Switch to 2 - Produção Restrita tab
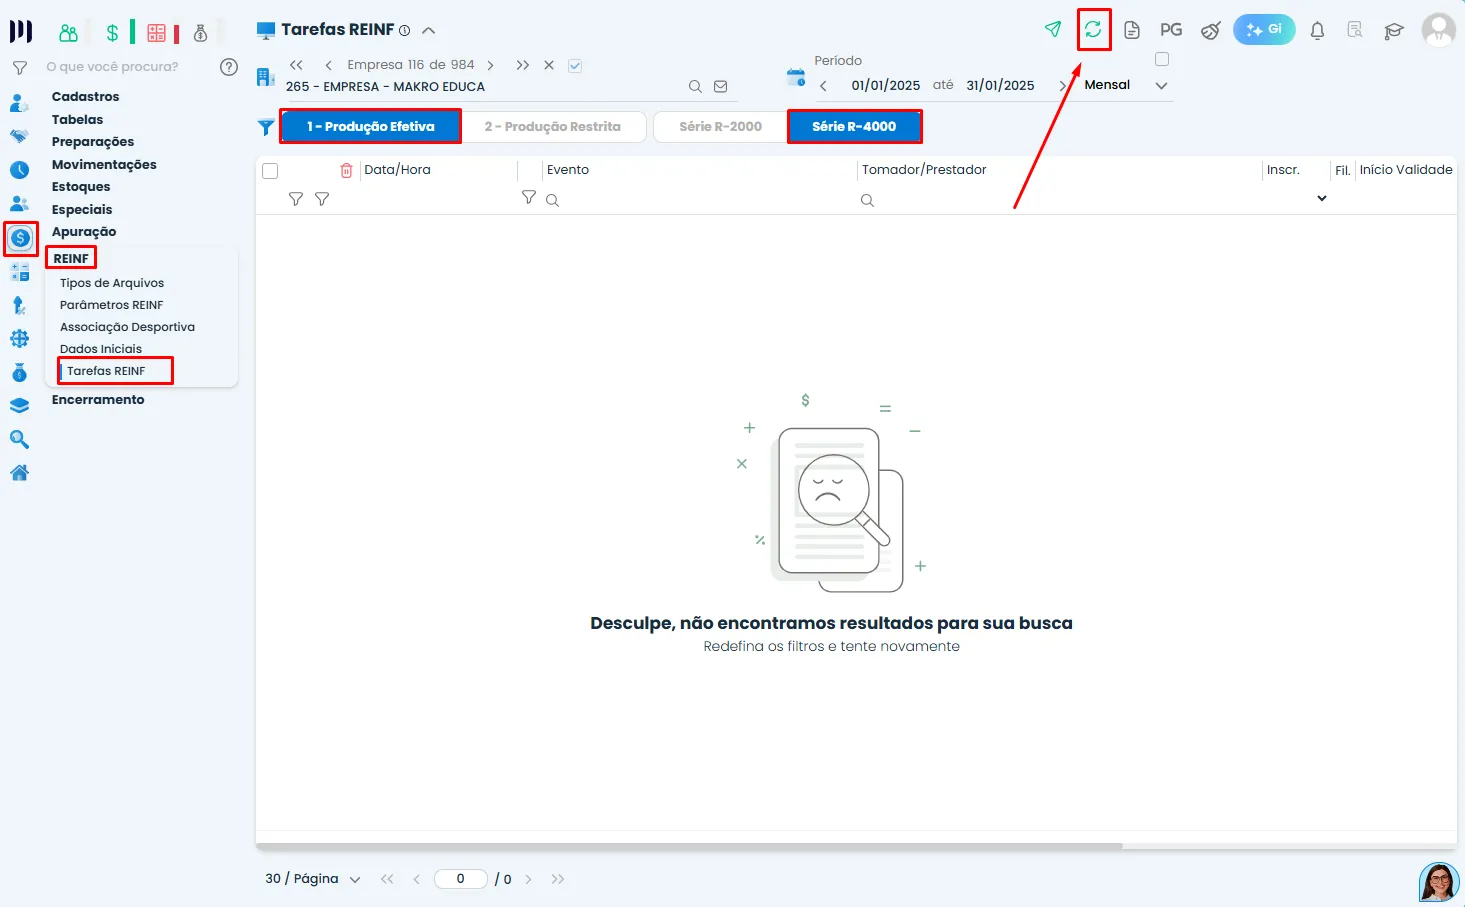This screenshot has height=907, width=1465. coord(553,127)
